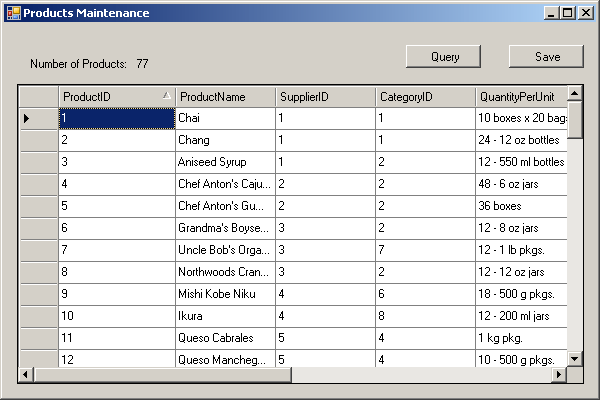Click the vertical scrollbar down arrow
This screenshot has height=400, width=600.
coord(574,358)
